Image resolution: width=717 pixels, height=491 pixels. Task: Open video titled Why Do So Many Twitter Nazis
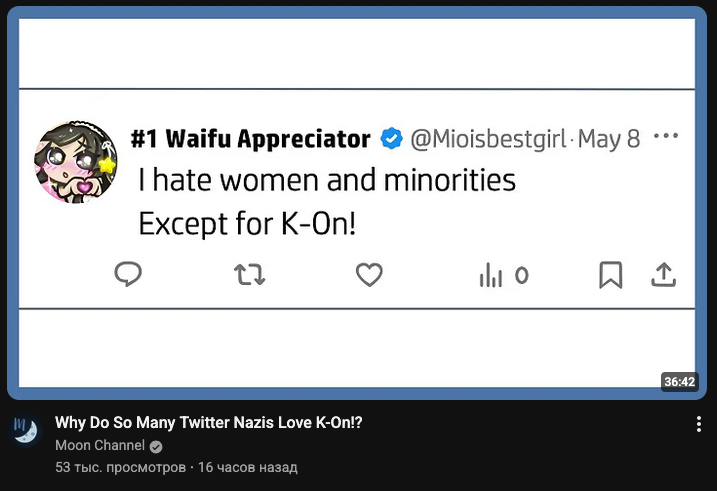pyautogui.click(x=208, y=423)
